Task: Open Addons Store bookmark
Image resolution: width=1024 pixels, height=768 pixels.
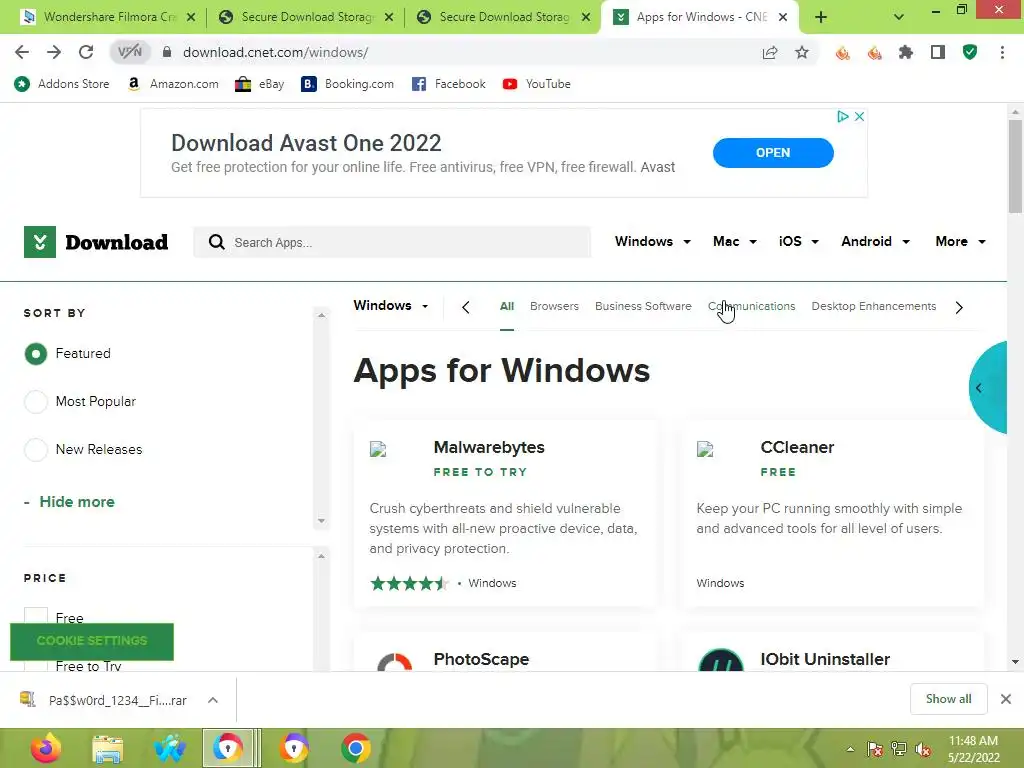Action: pyautogui.click(x=62, y=84)
